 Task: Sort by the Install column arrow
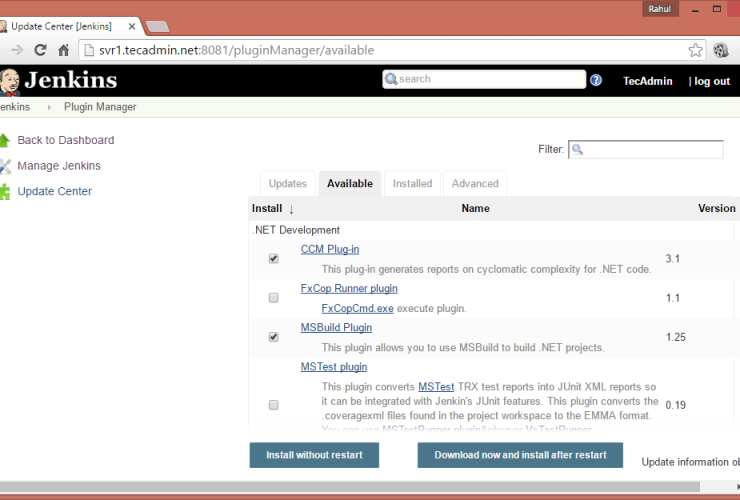coord(291,209)
